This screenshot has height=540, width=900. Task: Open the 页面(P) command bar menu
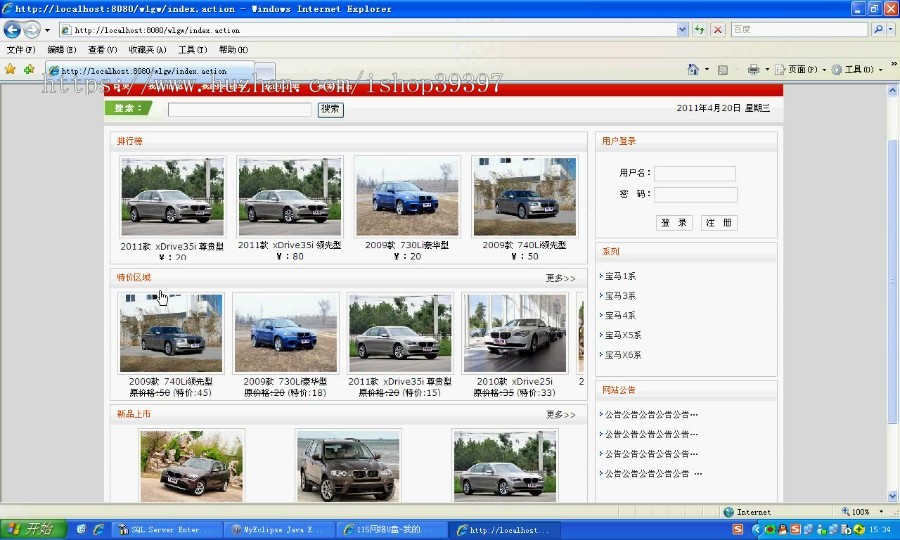(x=800, y=69)
